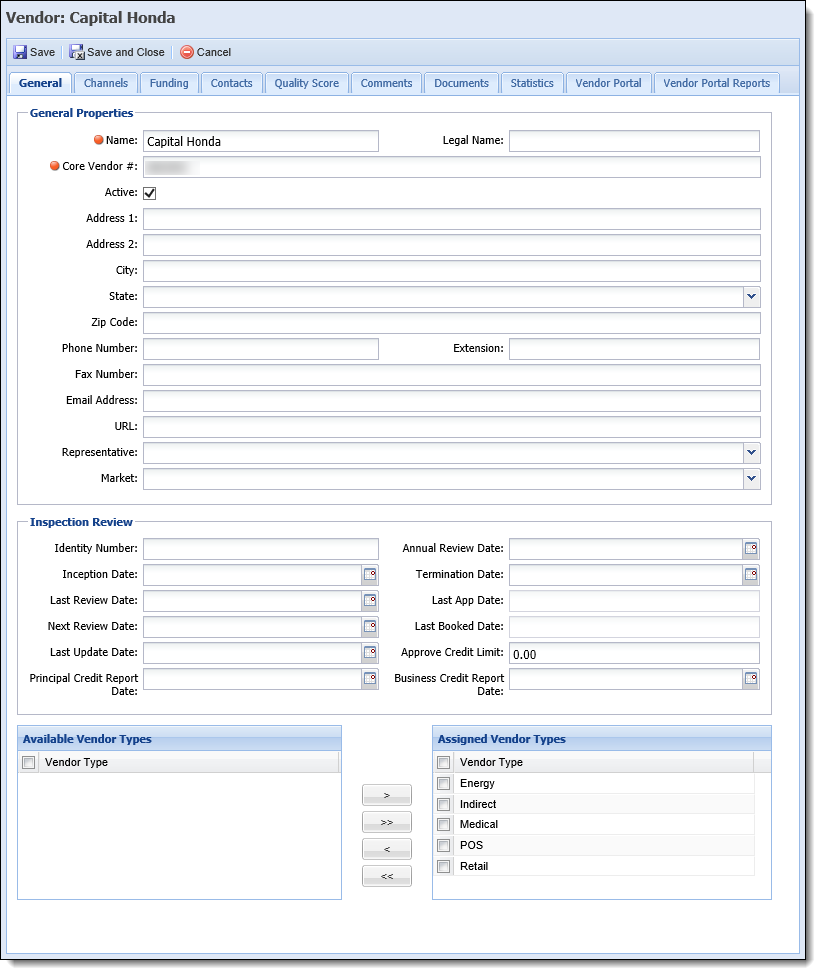Click the Zip Code input field

tap(452, 323)
